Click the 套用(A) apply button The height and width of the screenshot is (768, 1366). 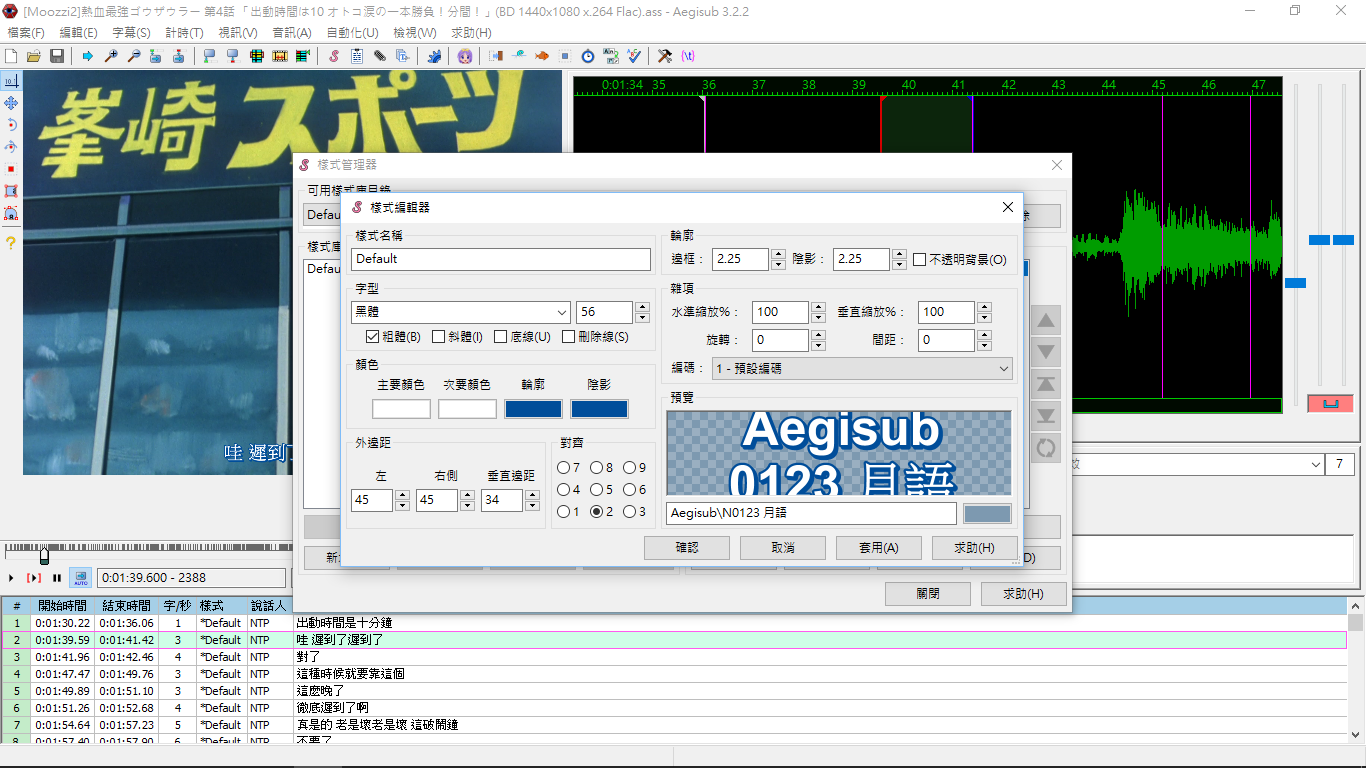coord(879,548)
